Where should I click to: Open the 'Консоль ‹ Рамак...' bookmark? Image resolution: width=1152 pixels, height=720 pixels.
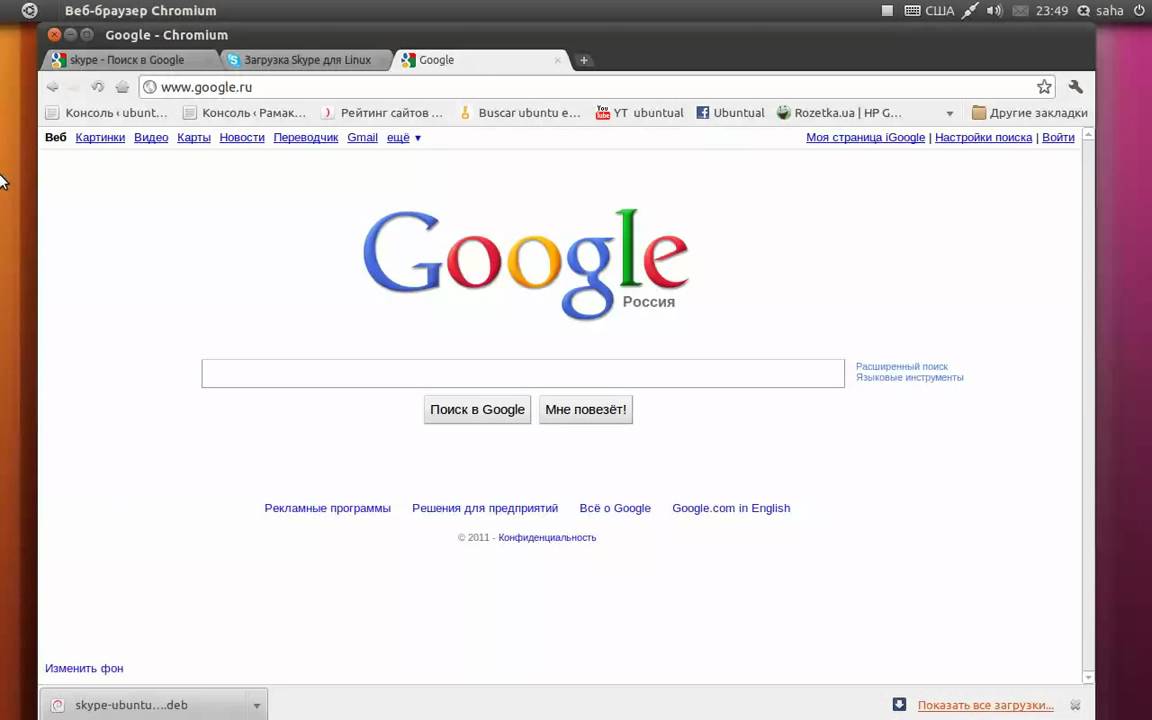click(x=245, y=112)
